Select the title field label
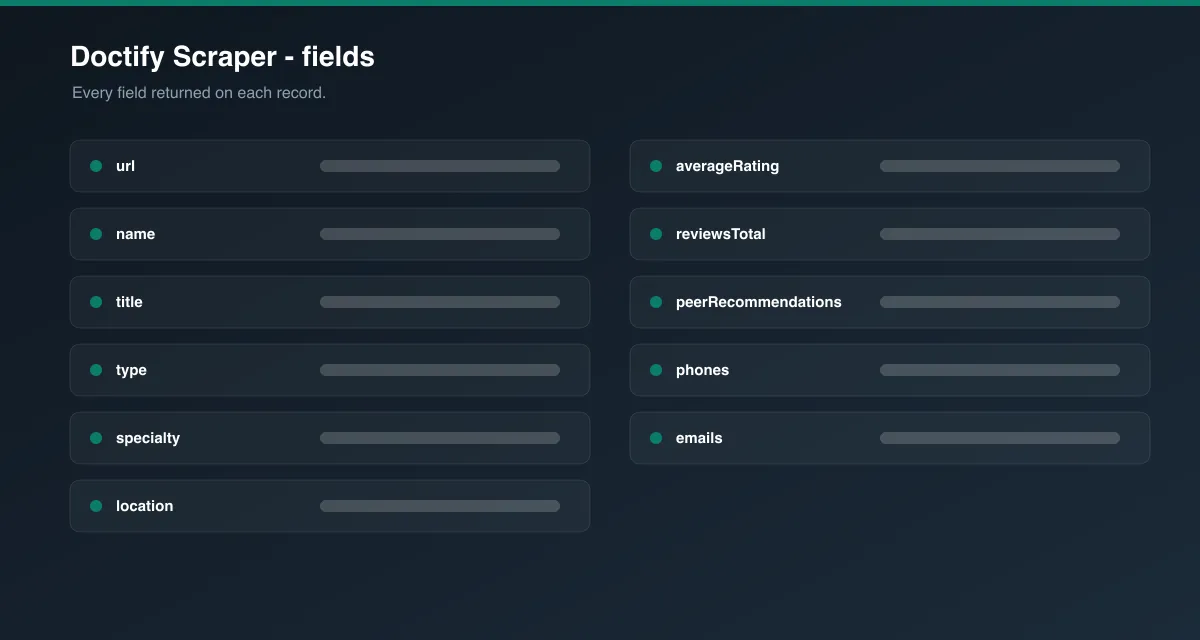The height and width of the screenshot is (640, 1200). pyautogui.click(x=129, y=302)
